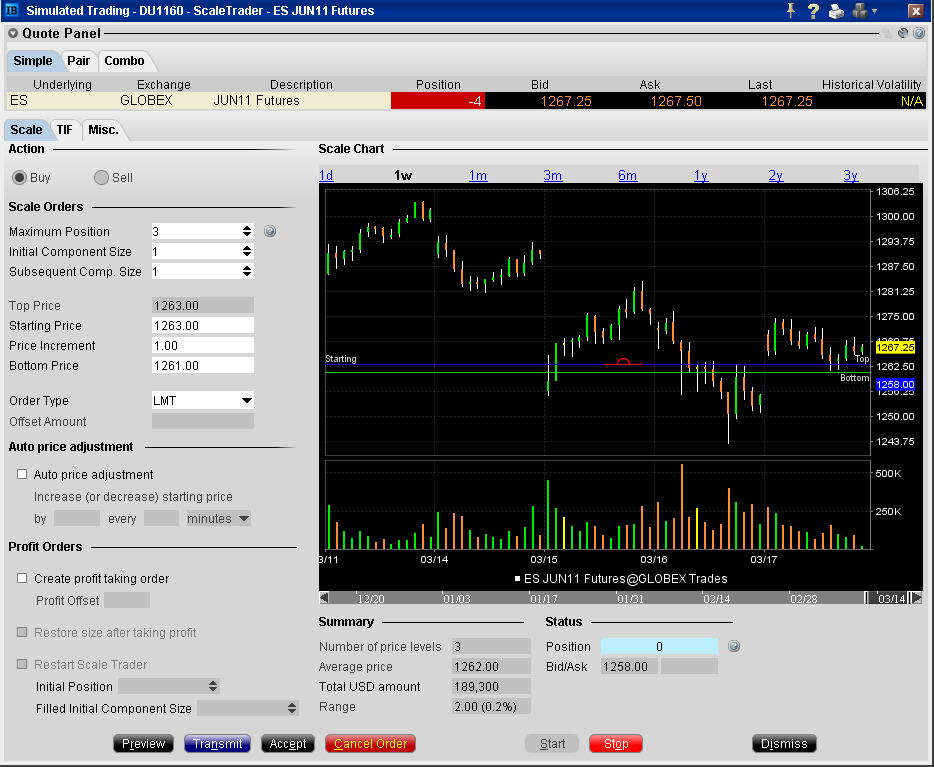The image size is (934, 767).
Task: Click help icon next to Status Position
Action: click(734, 646)
